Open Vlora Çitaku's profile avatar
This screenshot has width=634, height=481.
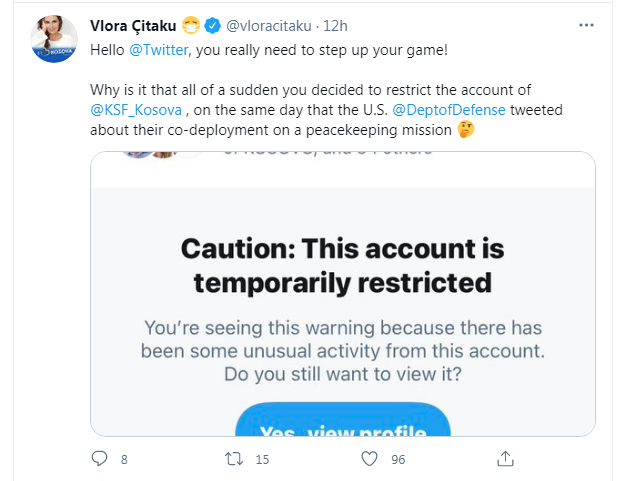pyautogui.click(x=54, y=39)
